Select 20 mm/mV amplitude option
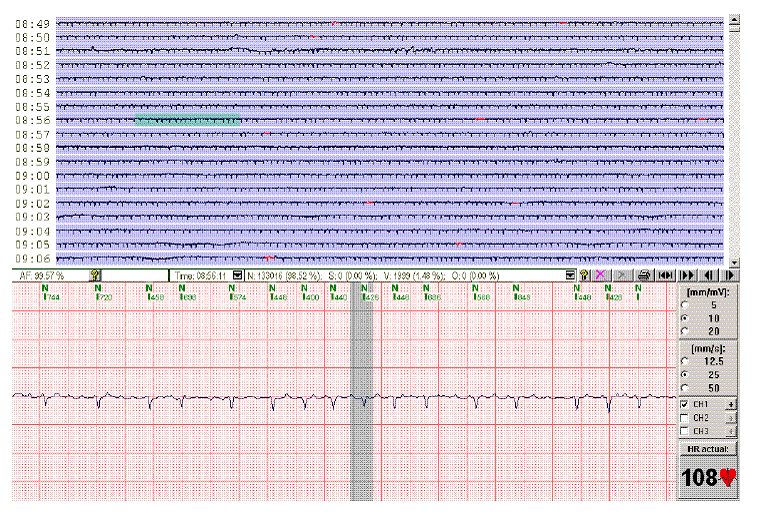This screenshot has width=763, height=523. 684,330
